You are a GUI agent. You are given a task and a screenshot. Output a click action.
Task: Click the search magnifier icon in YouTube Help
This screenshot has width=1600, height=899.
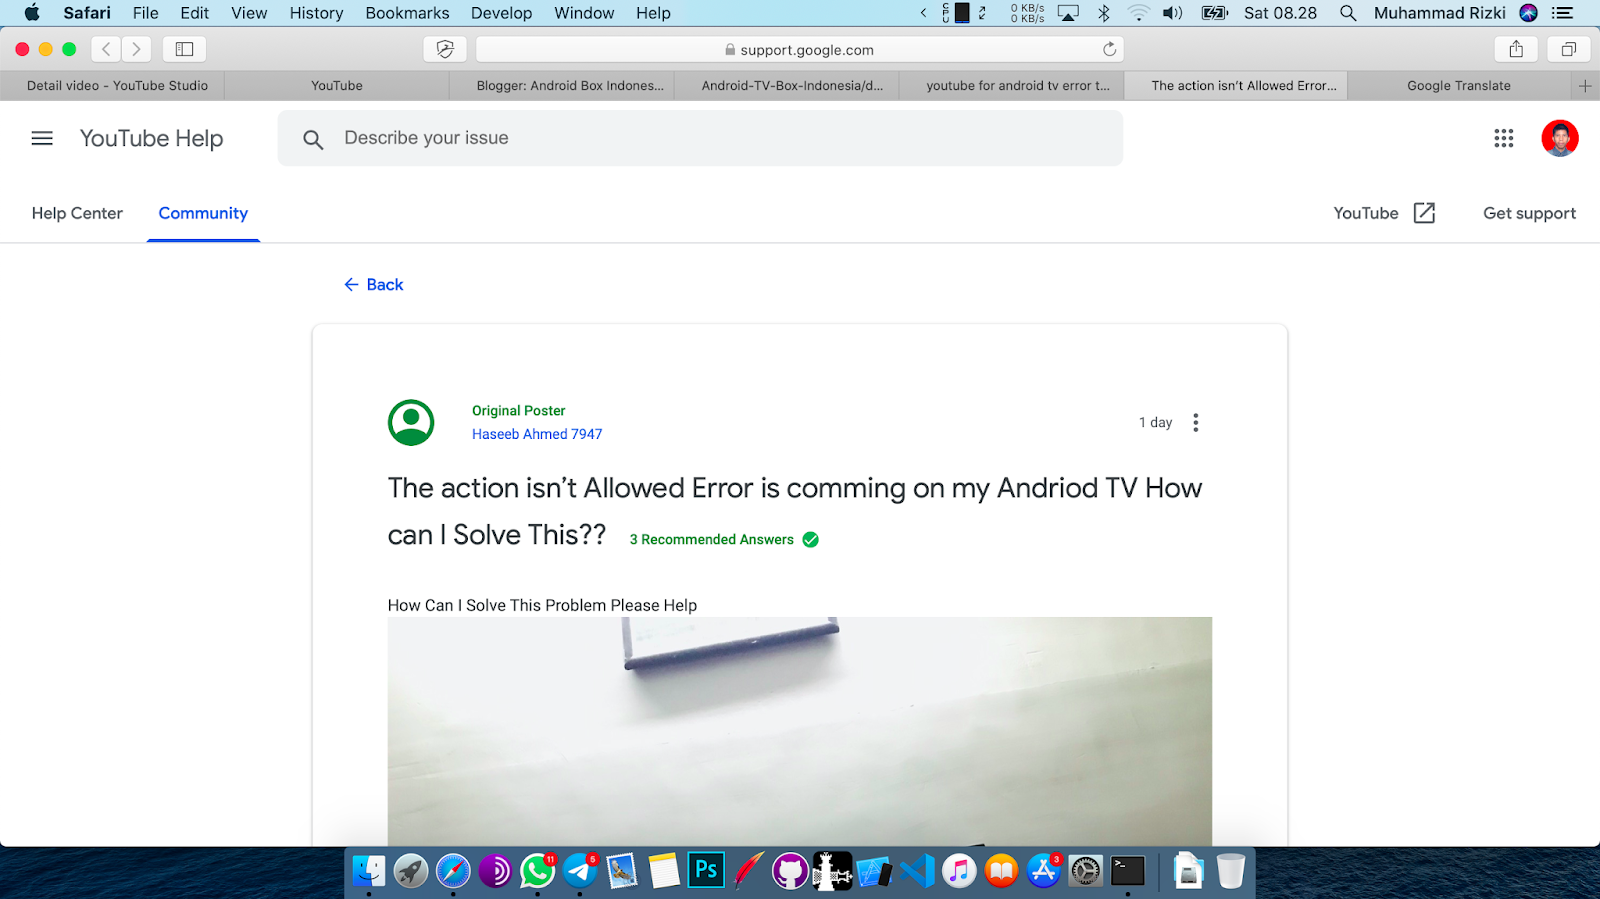313,140
